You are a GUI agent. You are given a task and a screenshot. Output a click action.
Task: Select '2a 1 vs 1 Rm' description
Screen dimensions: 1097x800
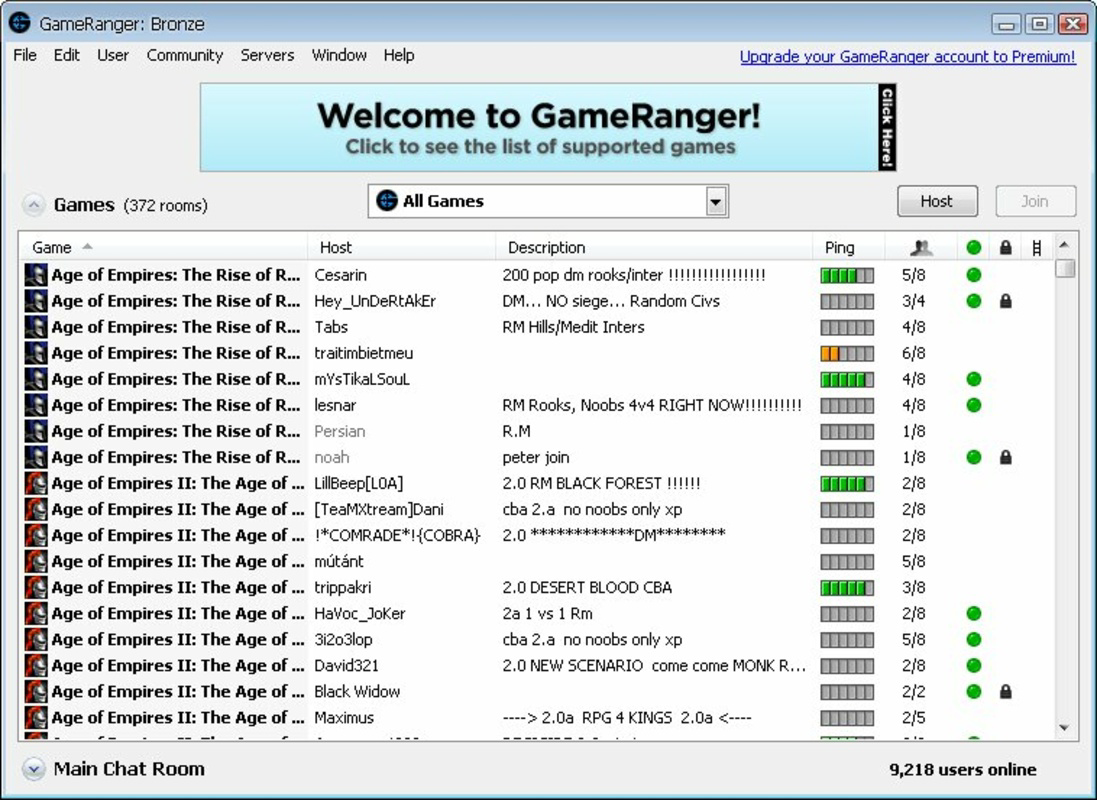[x=547, y=613]
